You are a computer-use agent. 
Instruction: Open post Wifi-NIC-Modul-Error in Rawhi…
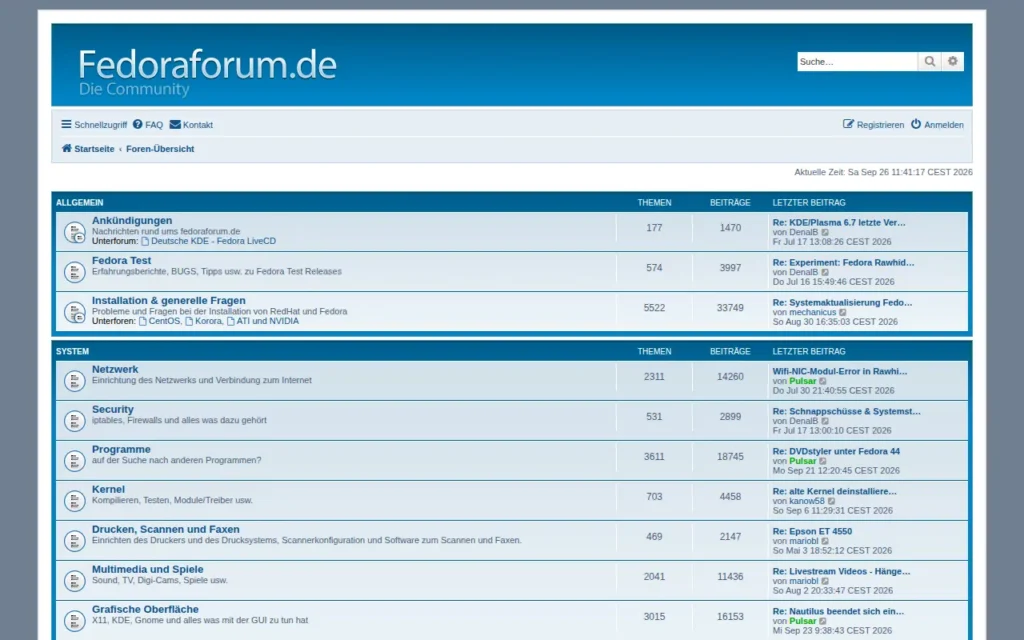[x=839, y=372]
